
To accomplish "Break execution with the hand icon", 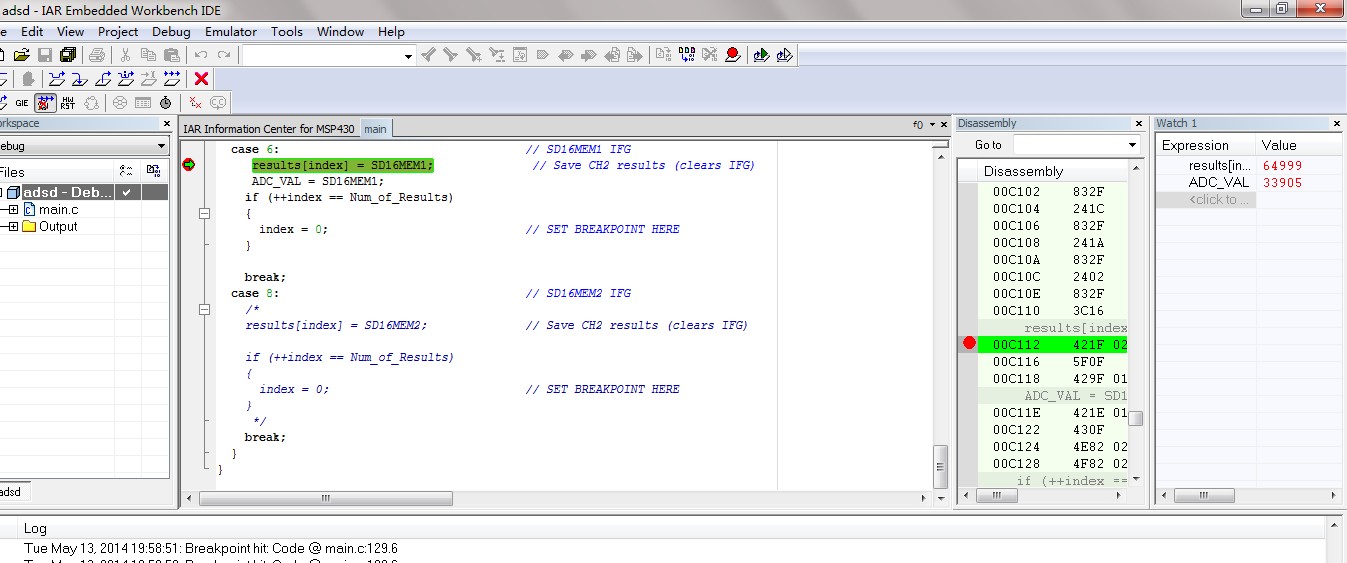I will (28, 78).
